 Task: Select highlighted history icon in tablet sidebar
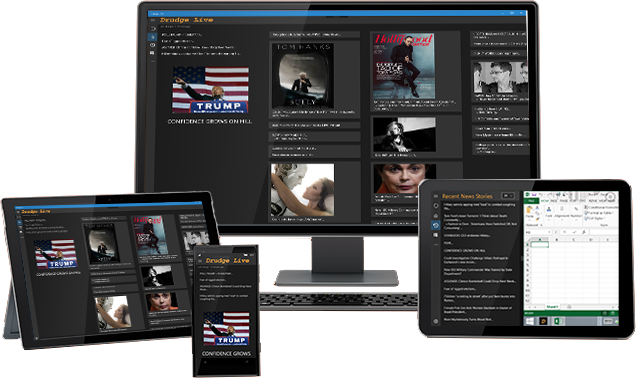click(436, 225)
